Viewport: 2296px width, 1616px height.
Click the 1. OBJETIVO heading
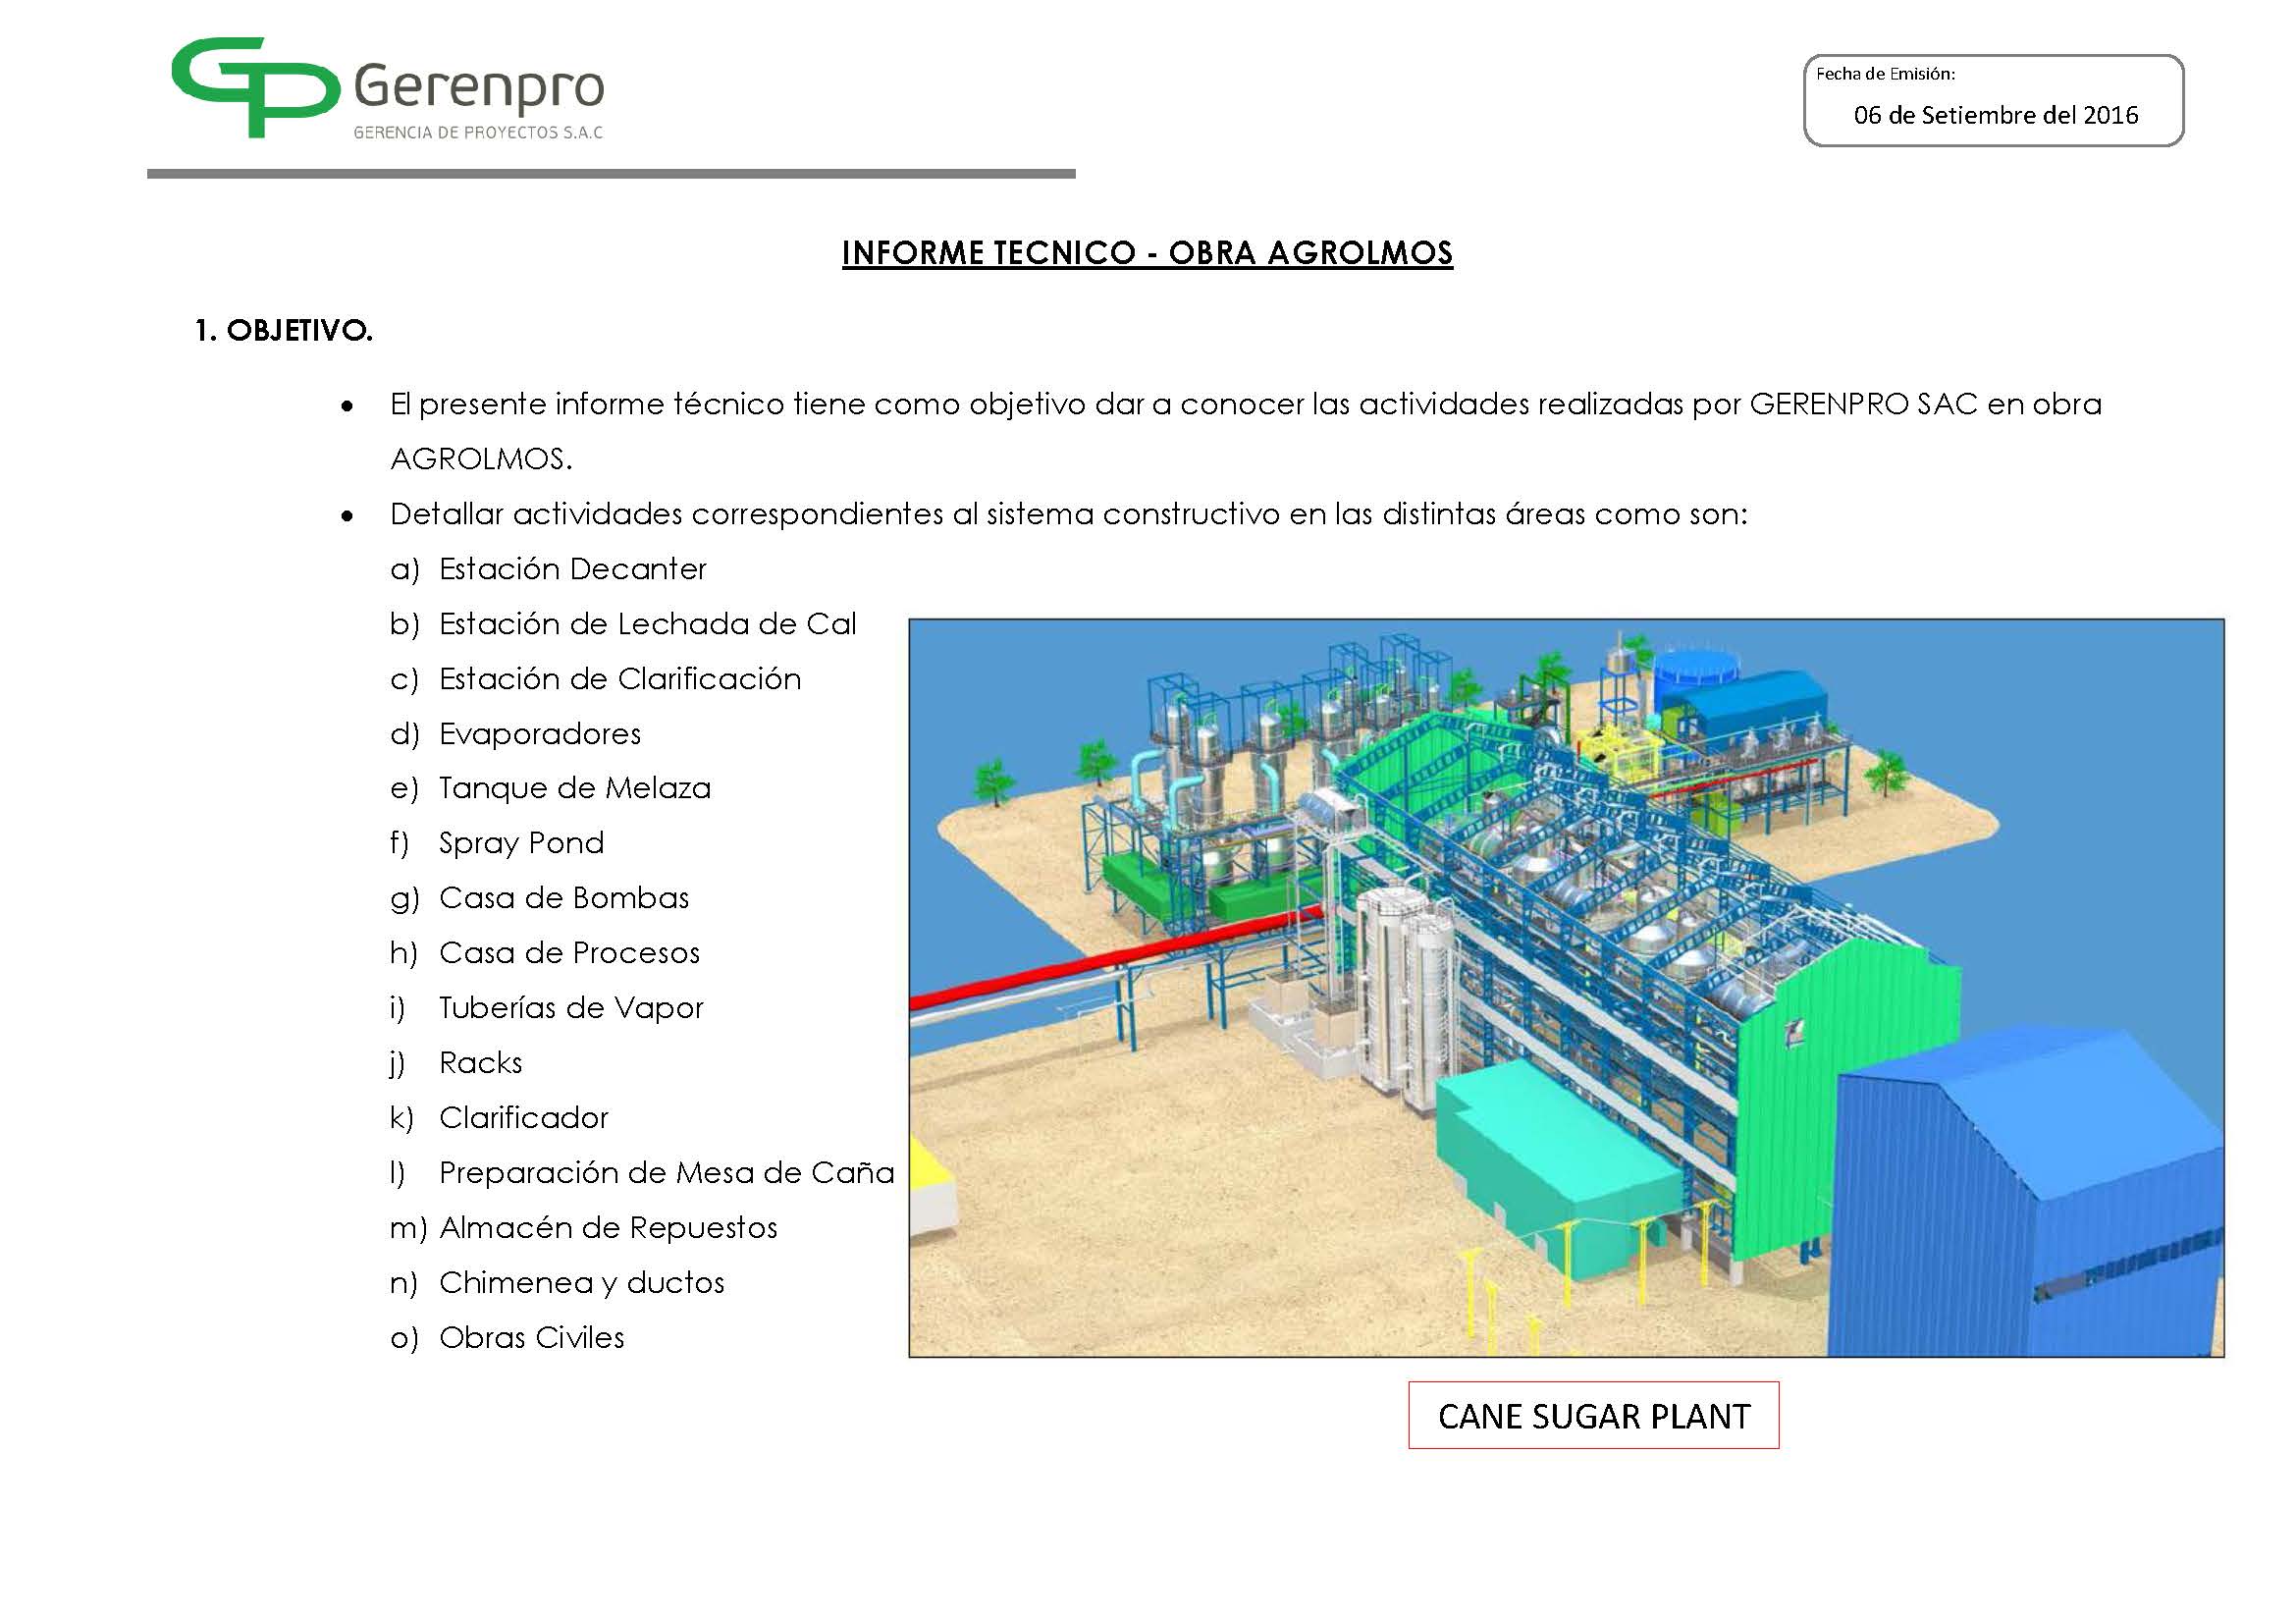click(x=283, y=331)
